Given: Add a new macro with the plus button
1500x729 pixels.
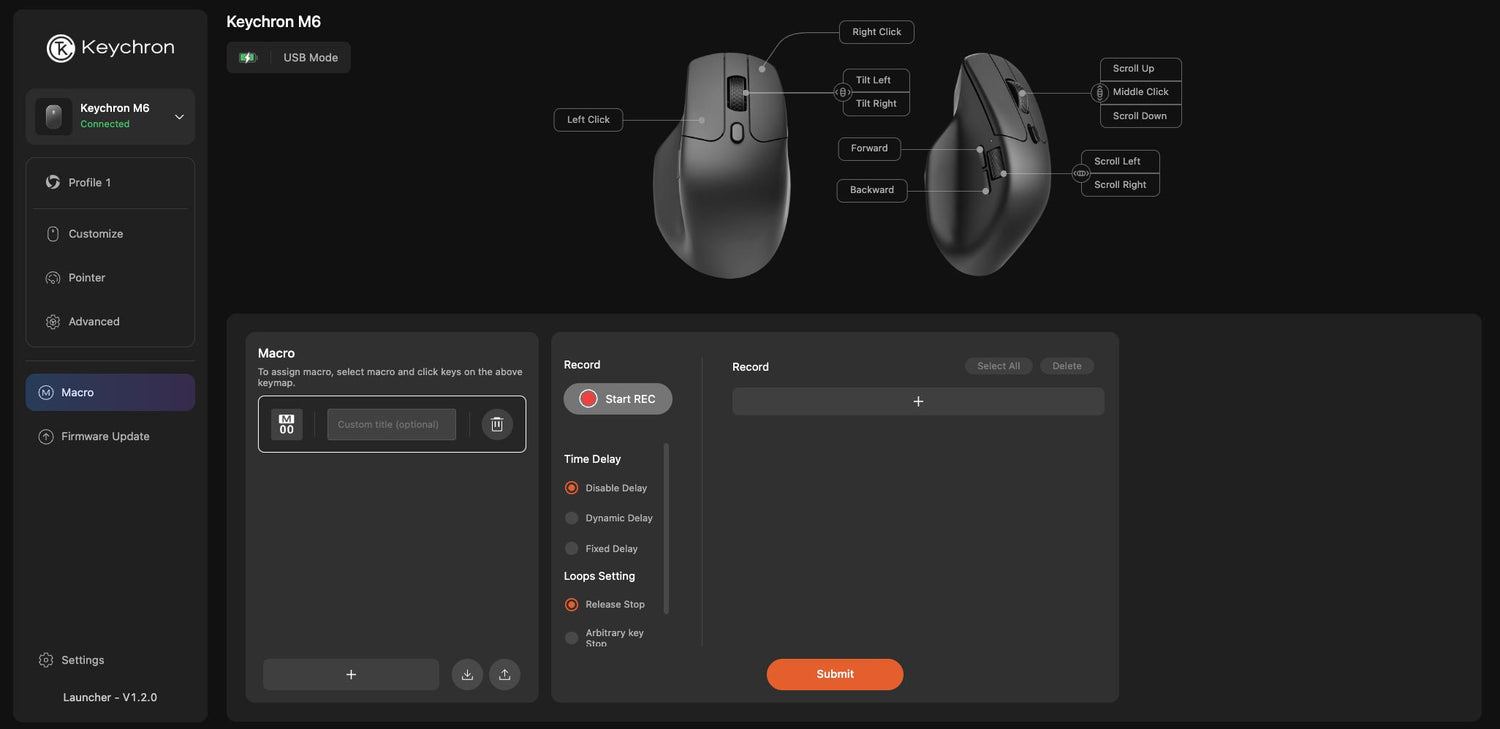Looking at the screenshot, I should (x=351, y=675).
